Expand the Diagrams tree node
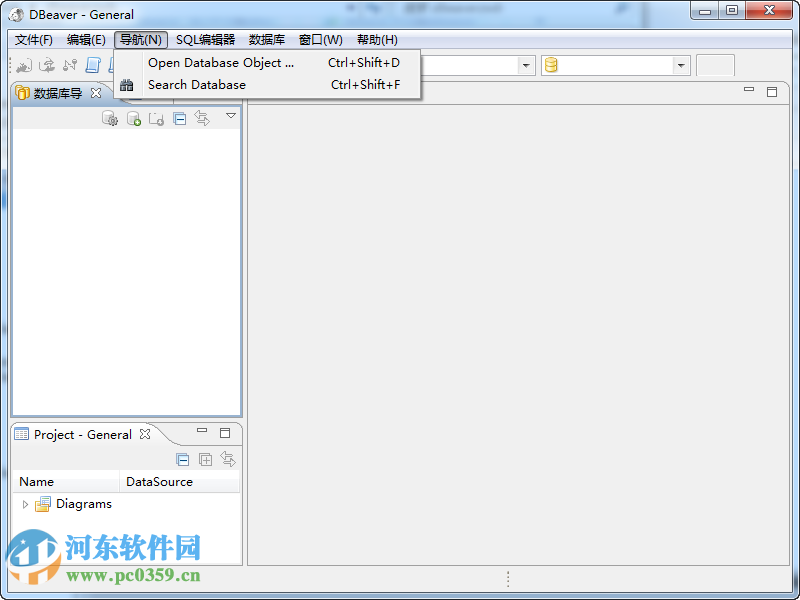This screenshot has width=800, height=600. (24, 504)
